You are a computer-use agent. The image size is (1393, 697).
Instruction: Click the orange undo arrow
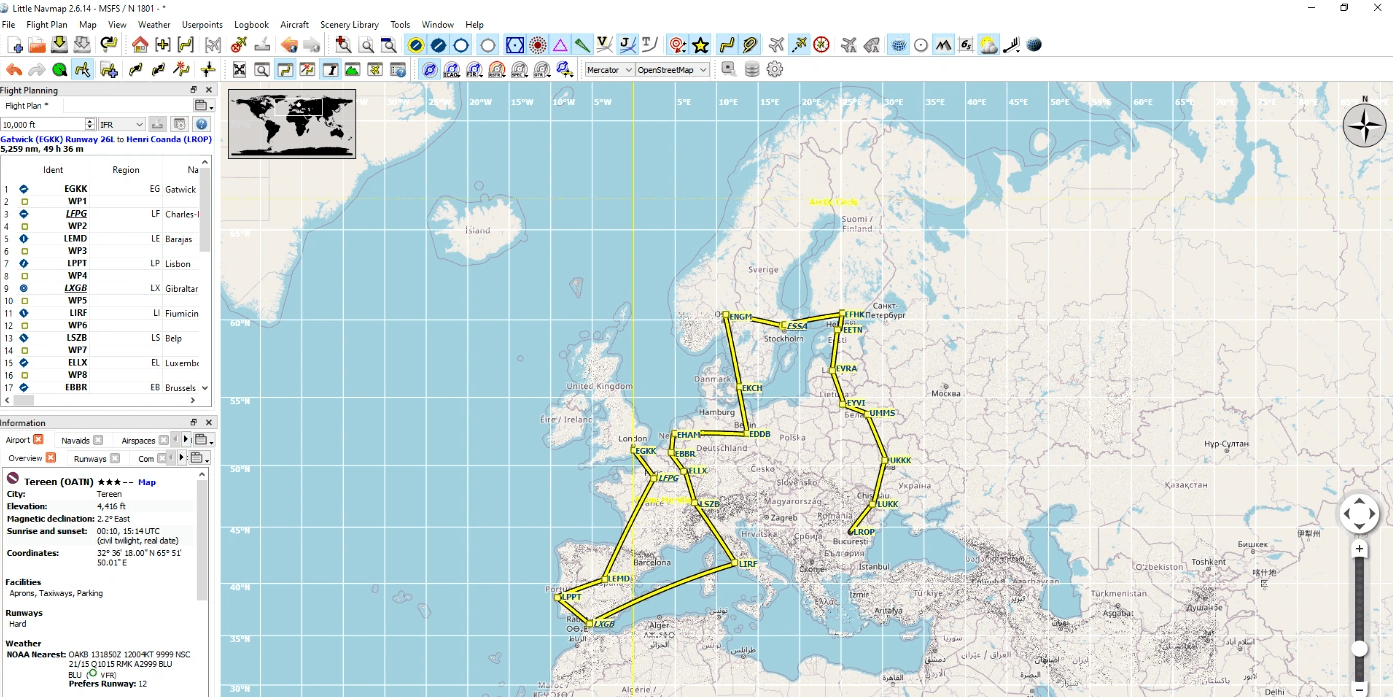[x=14, y=70]
